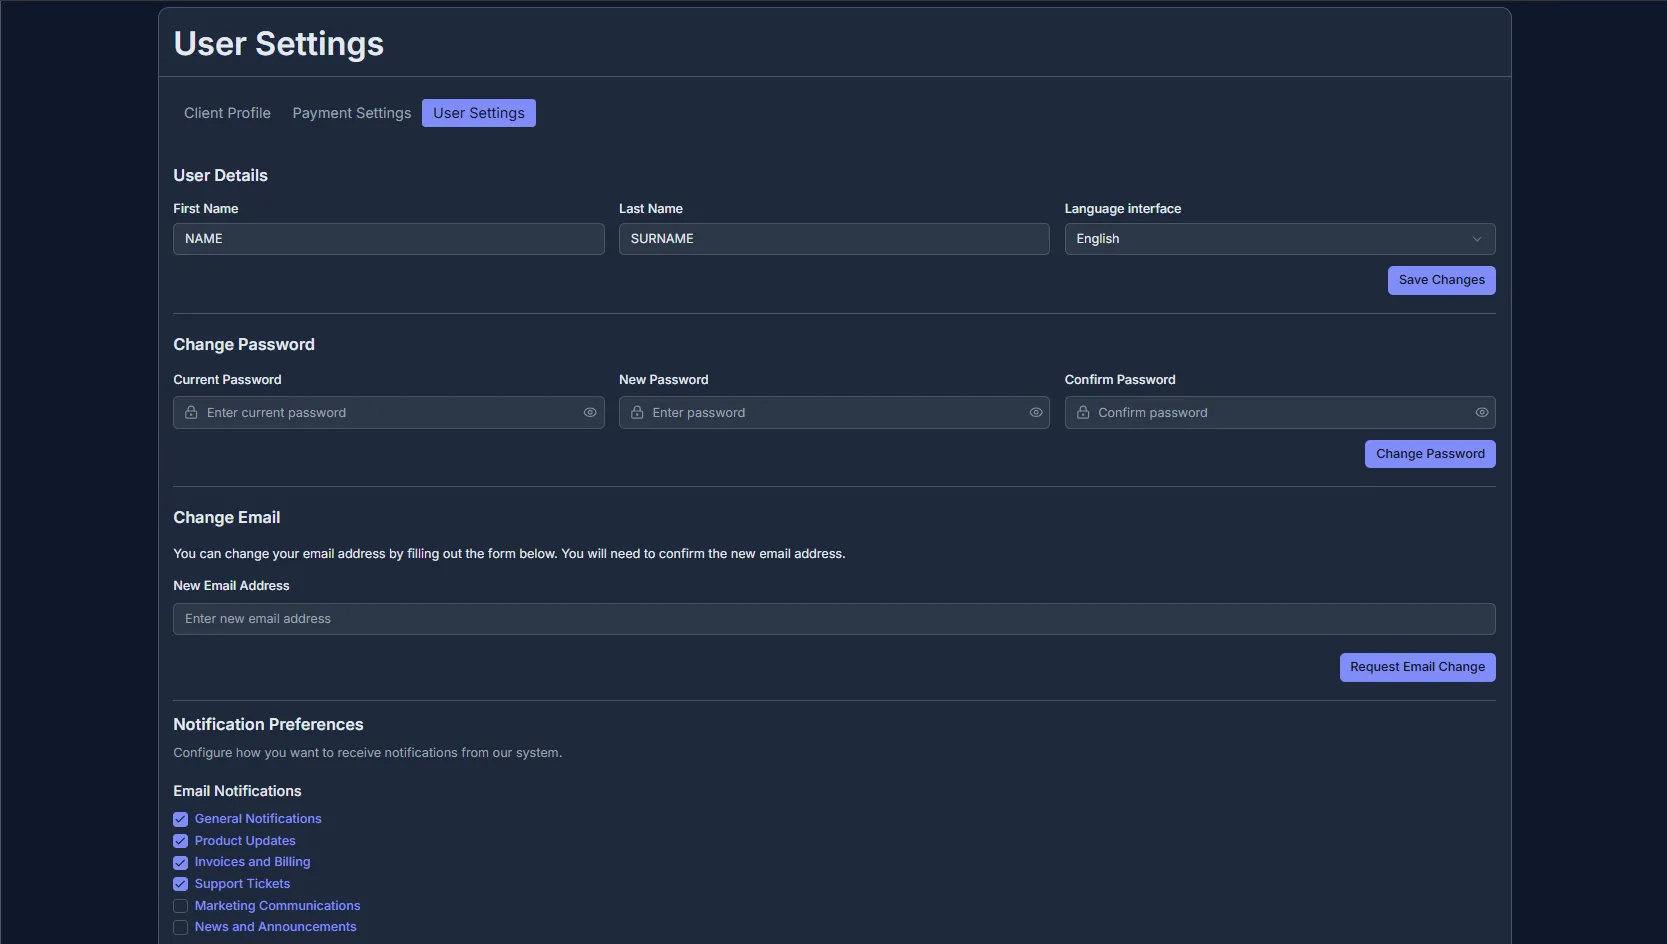Submit the Request Email Change button
Image resolution: width=1667 pixels, height=944 pixels.
[x=1416, y=667]
